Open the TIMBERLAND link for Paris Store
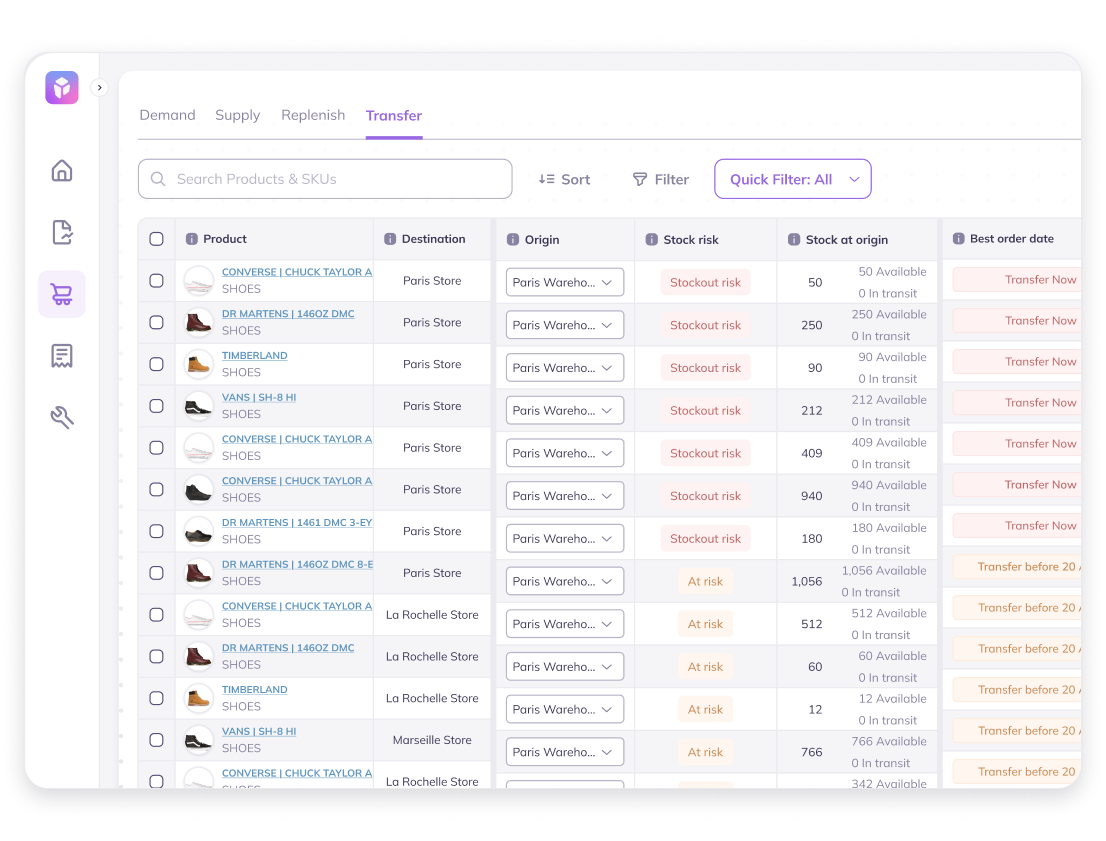Image resolution: width=1106 pixels, height=841 pixels. 255,356
